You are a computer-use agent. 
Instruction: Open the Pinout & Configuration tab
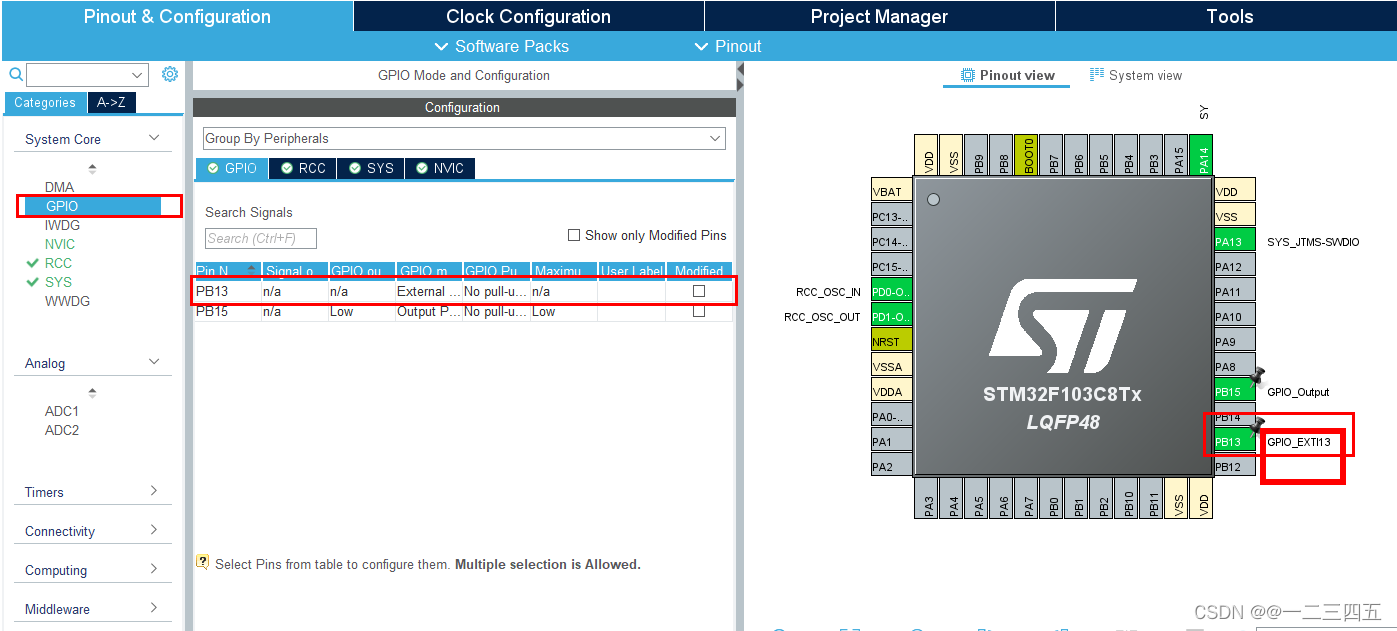click(177, 16)
